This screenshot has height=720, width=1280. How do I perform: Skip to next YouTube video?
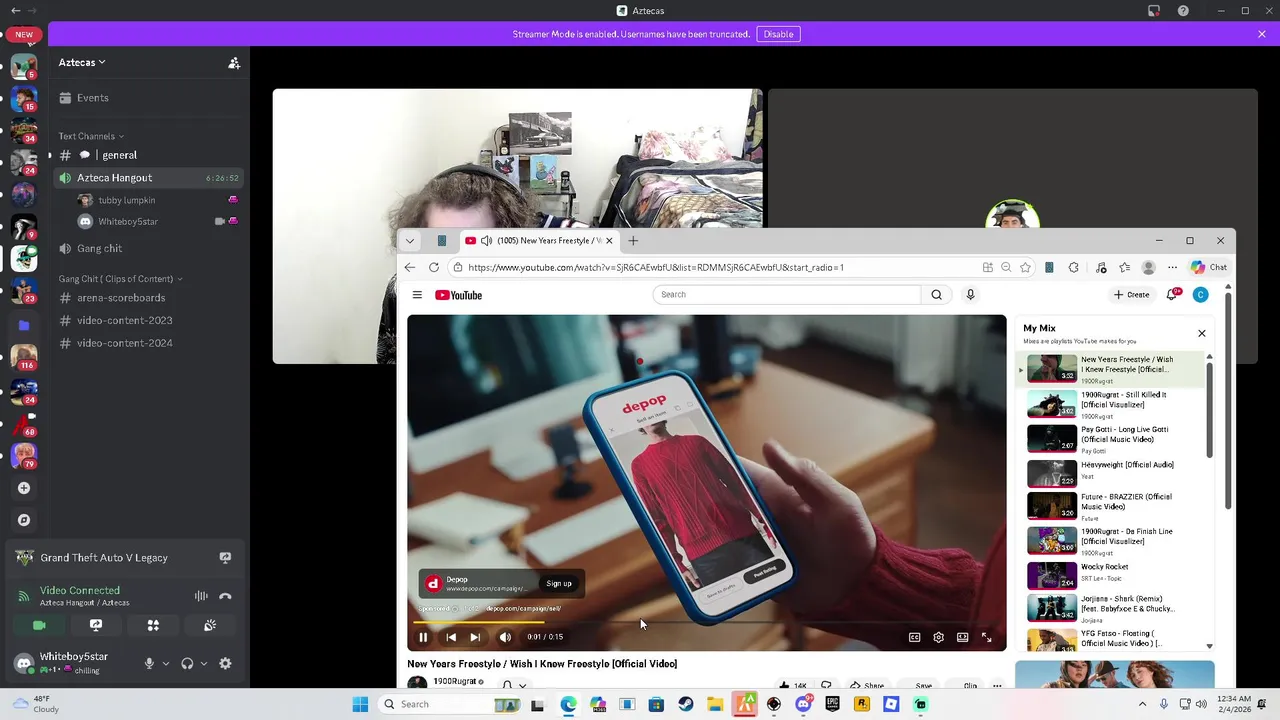(475, 637)
